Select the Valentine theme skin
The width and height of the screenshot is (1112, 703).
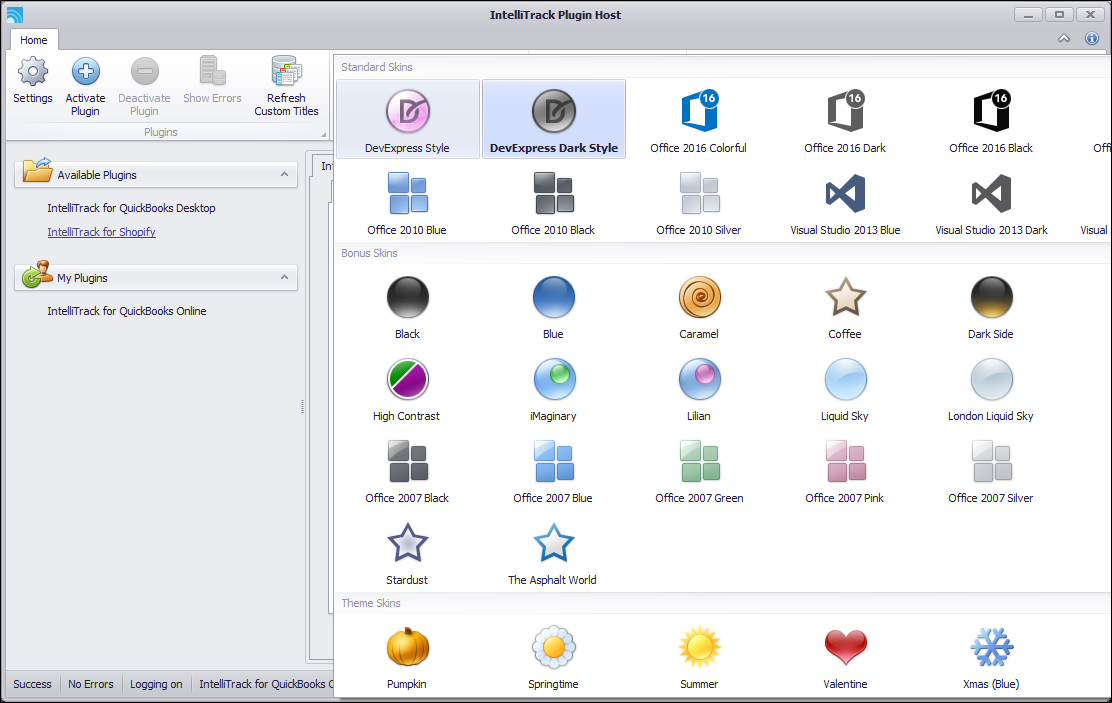point(845,657)
